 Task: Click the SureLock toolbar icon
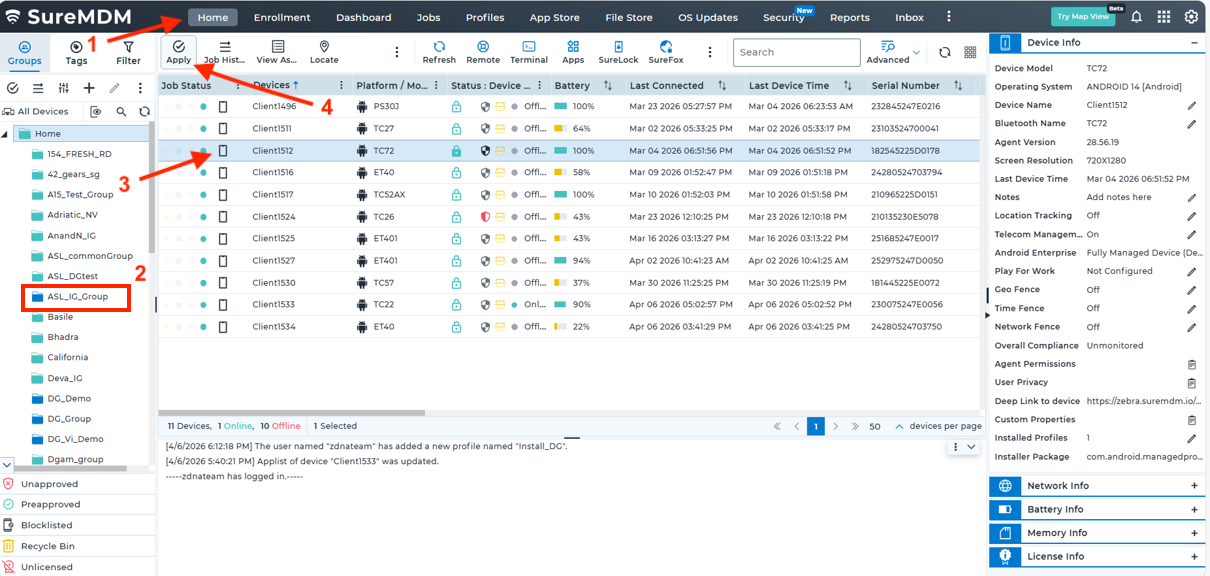pos(618,52)
